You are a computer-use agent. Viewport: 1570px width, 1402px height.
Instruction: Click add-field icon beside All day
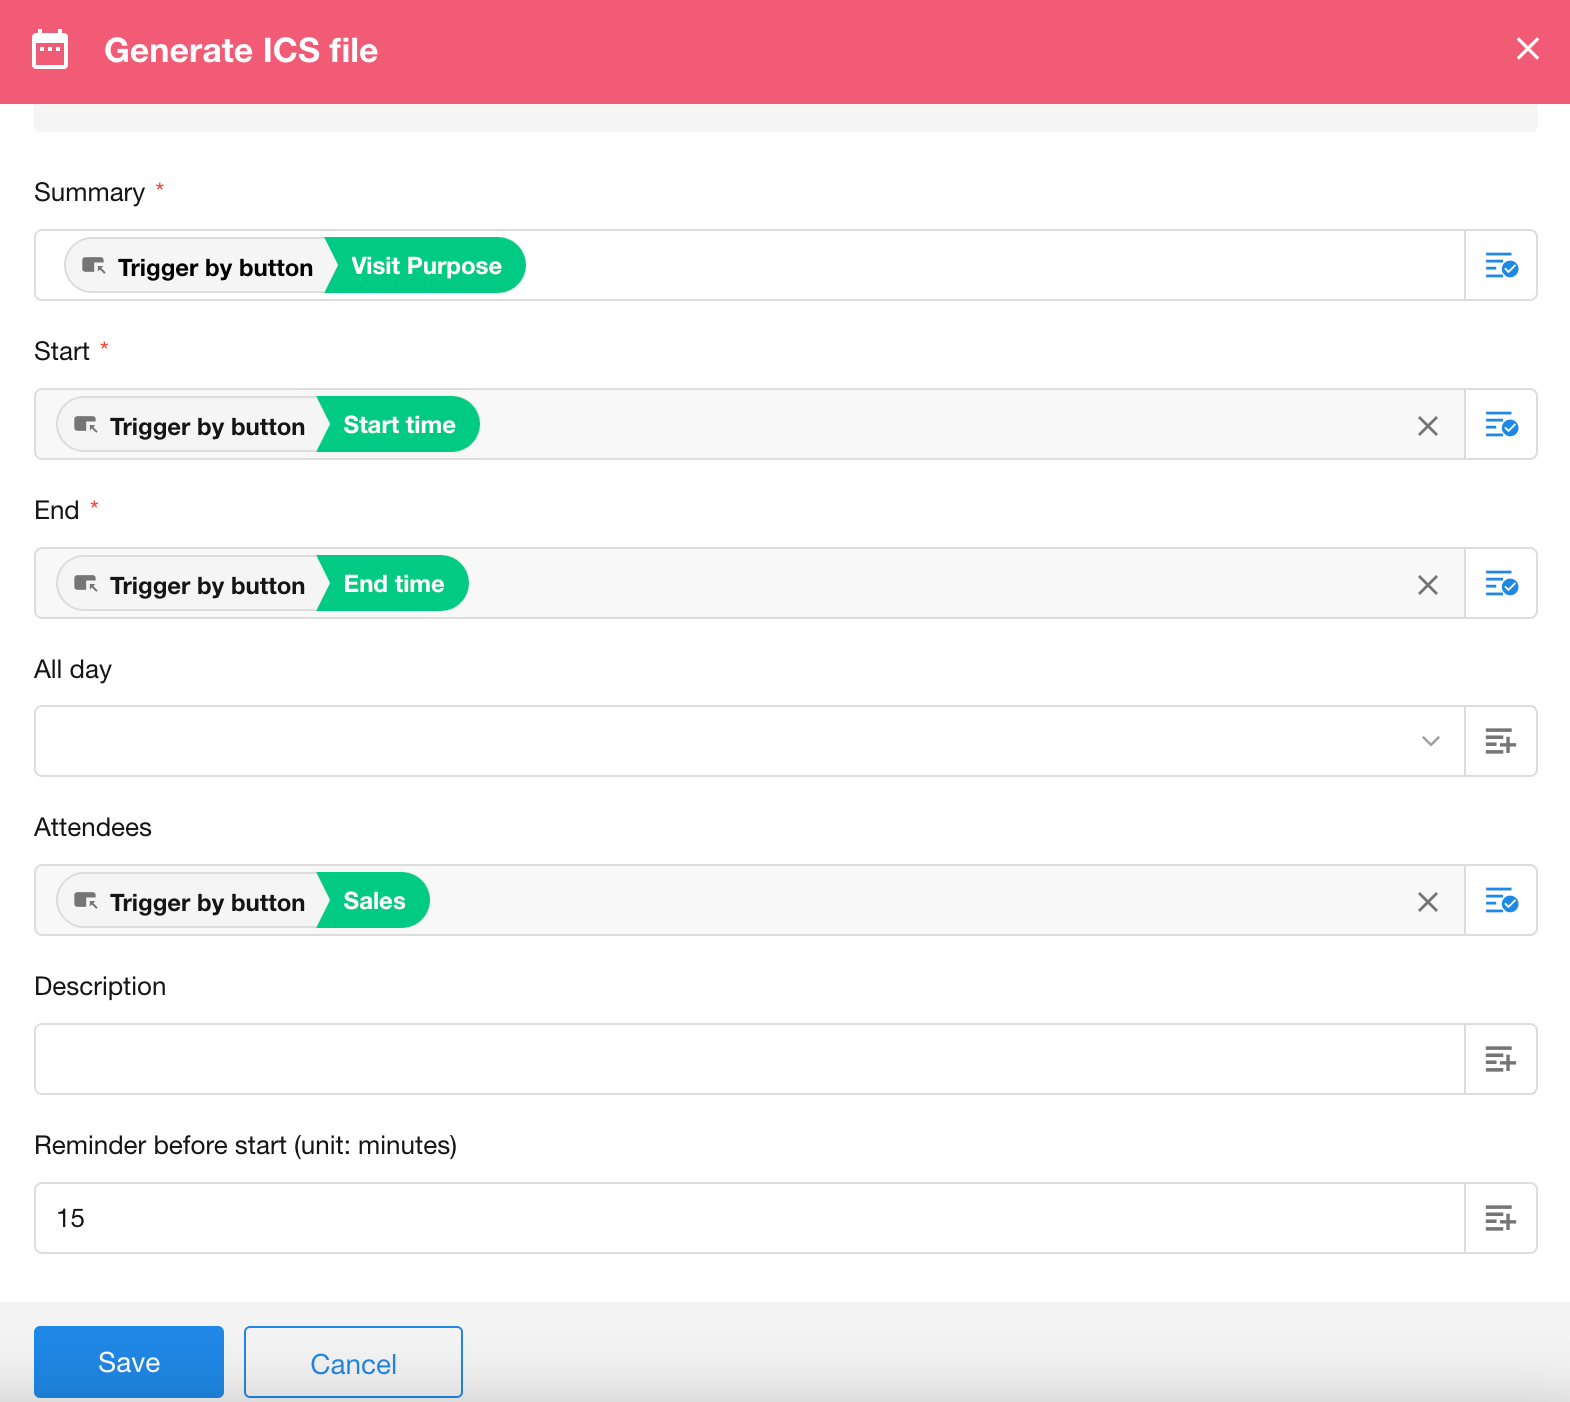coord(1500,742)
